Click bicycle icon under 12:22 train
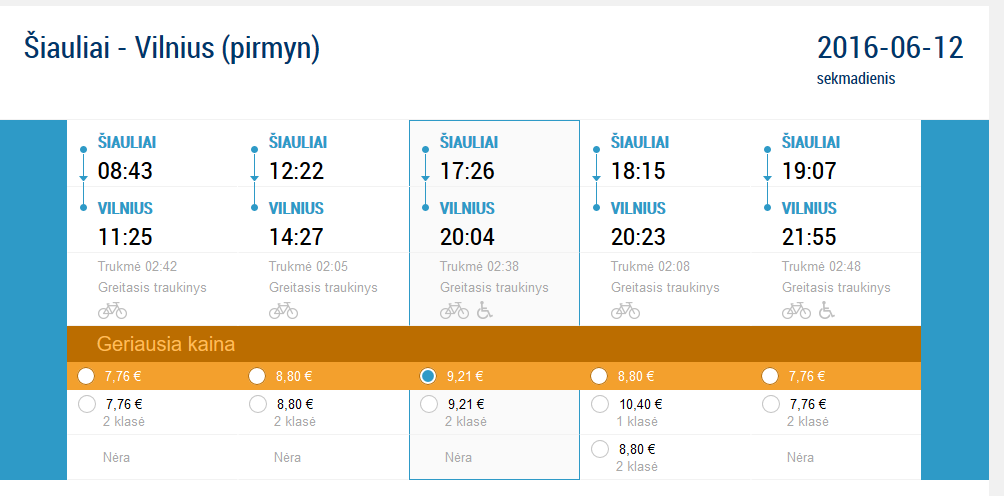 click(x=283, y=310)
